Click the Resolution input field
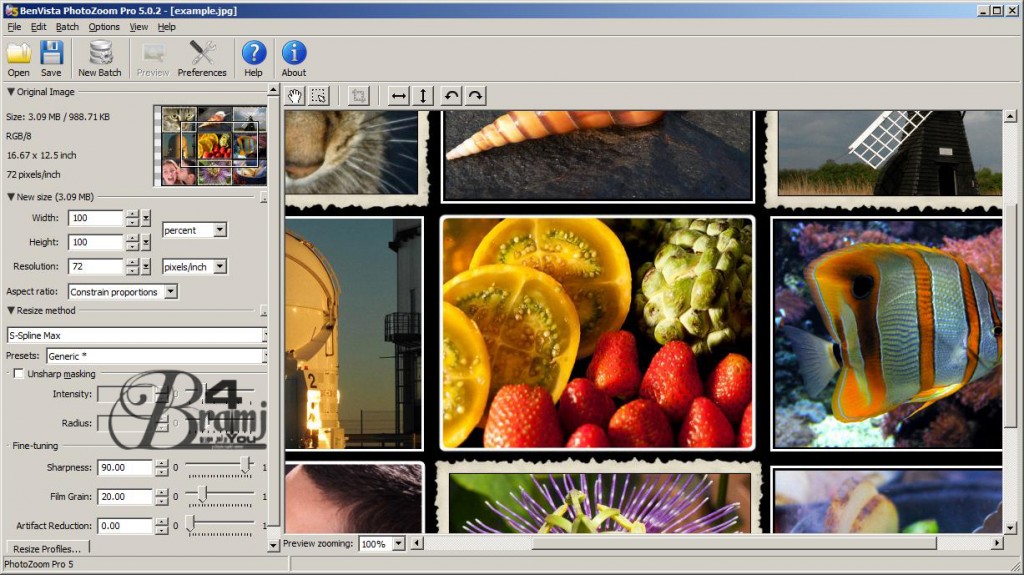The image size is (1024, 575). pos(95,267)
